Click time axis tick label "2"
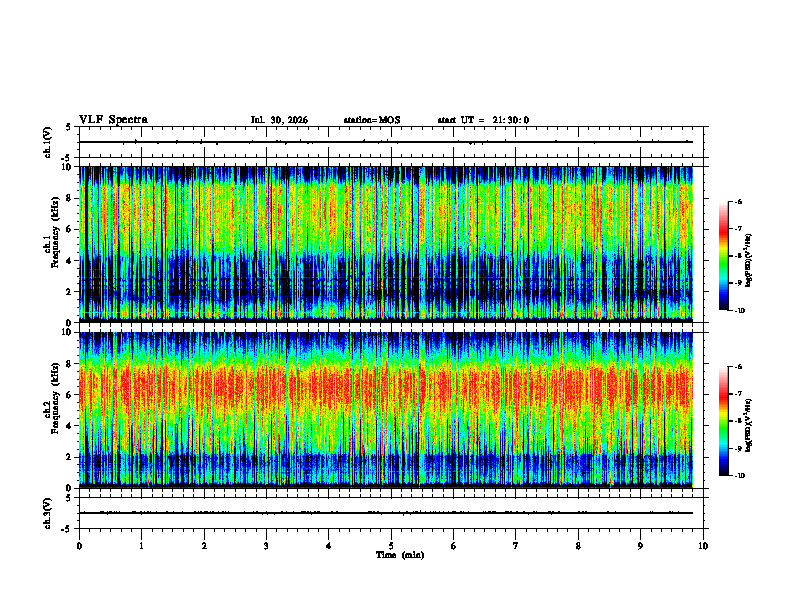The image size is (792, 612). click(x=204, y=546)
